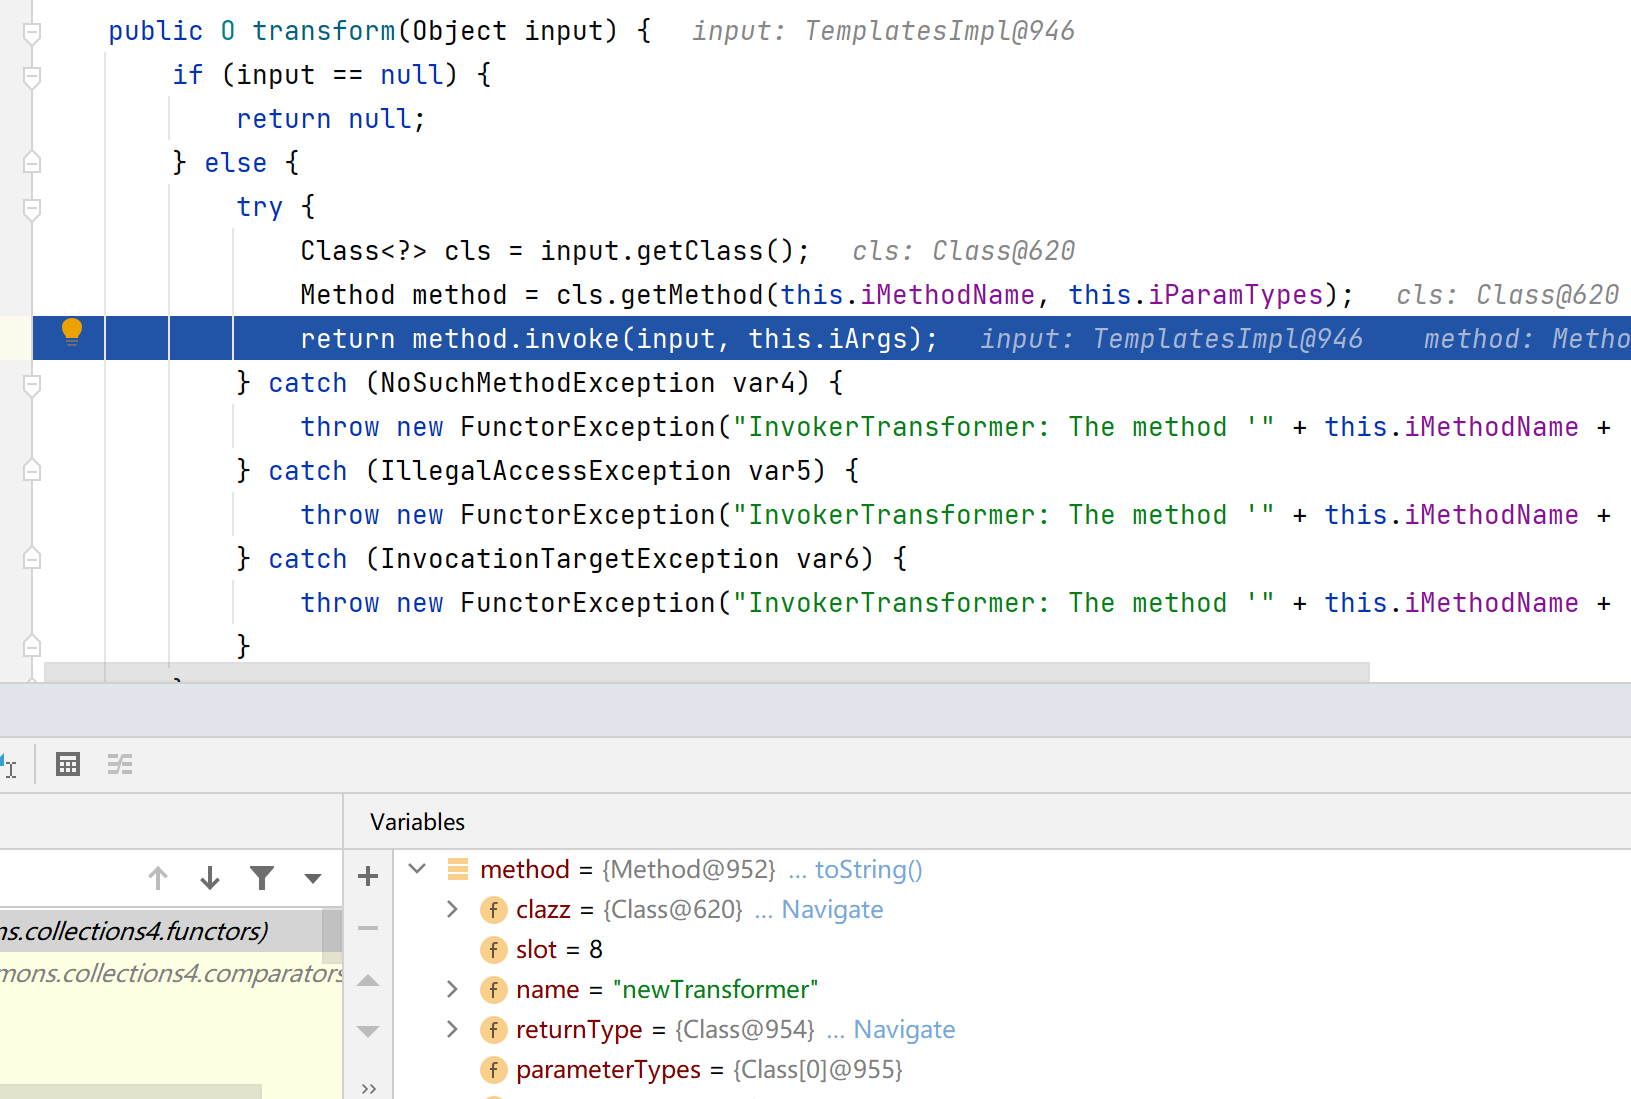Click the return null statement
The height and width of the screenshot is (1099, 1631).
(x=331, y=119)
